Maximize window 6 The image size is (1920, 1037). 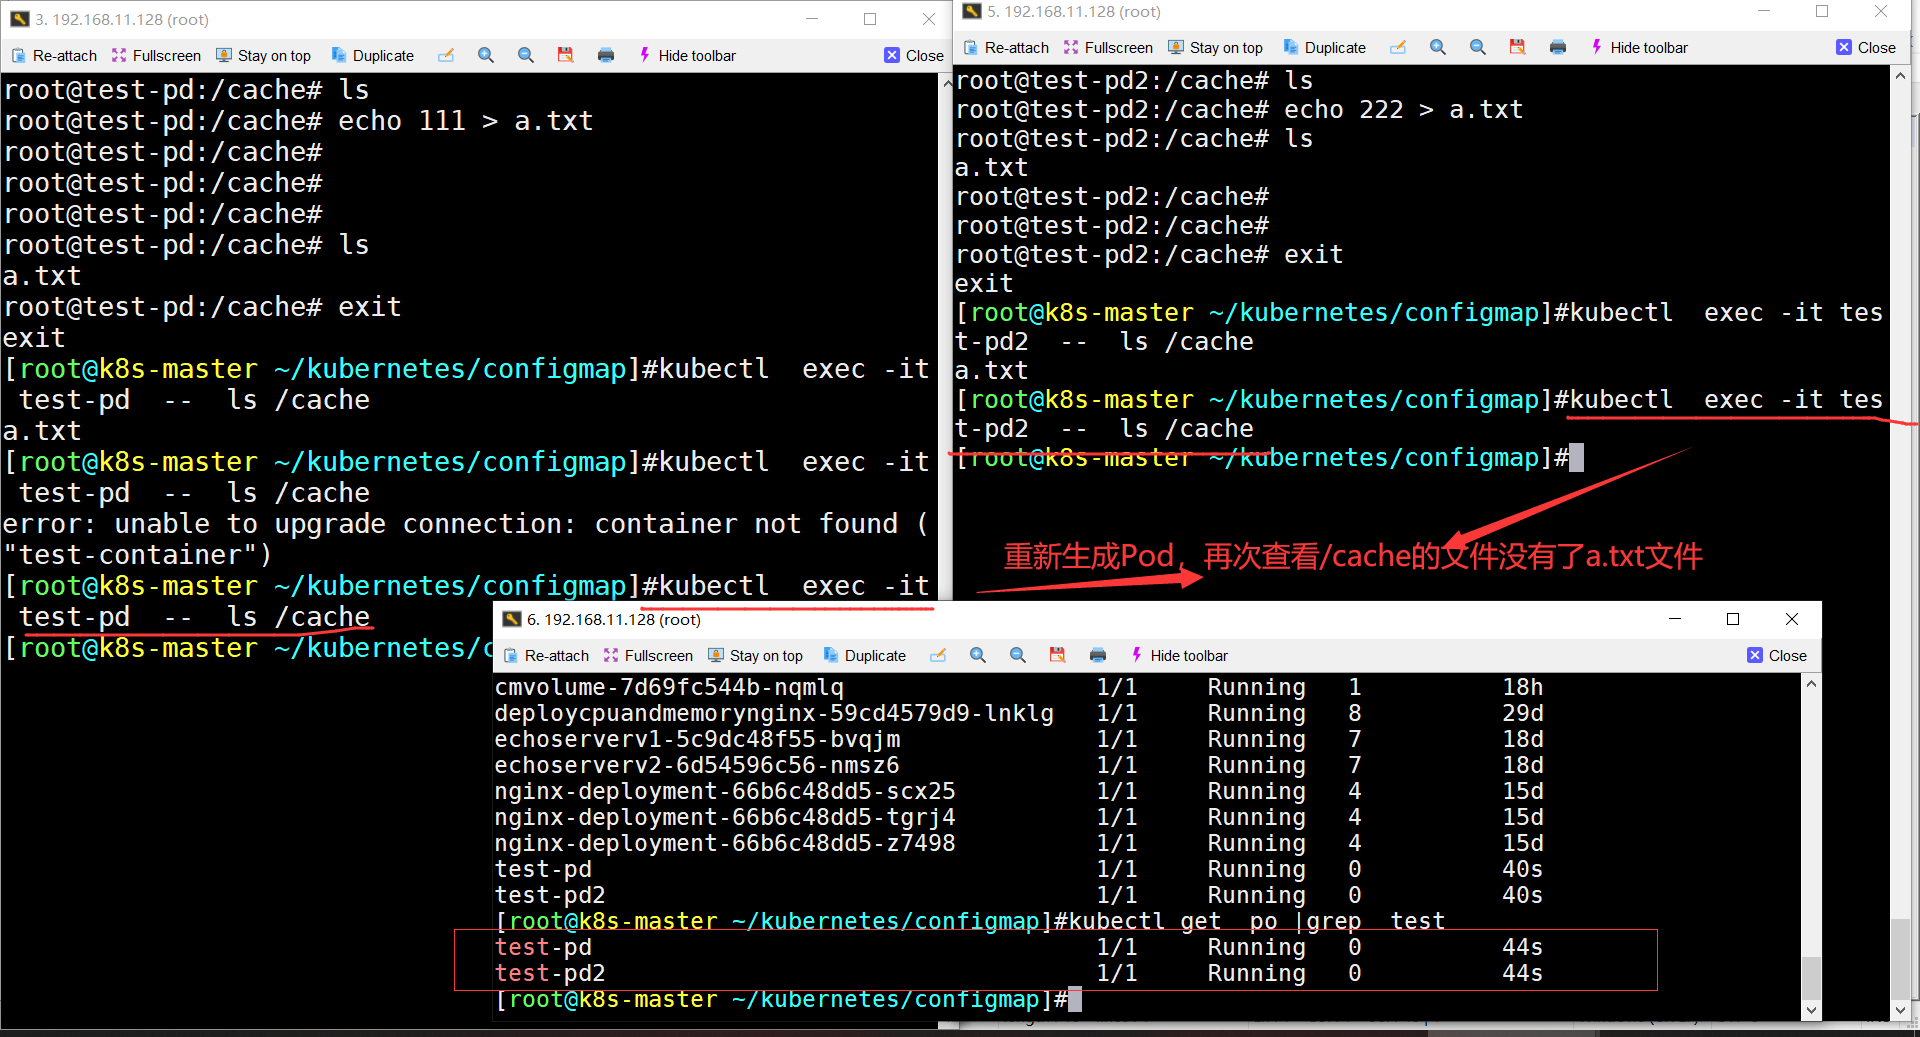(1733, 619)
